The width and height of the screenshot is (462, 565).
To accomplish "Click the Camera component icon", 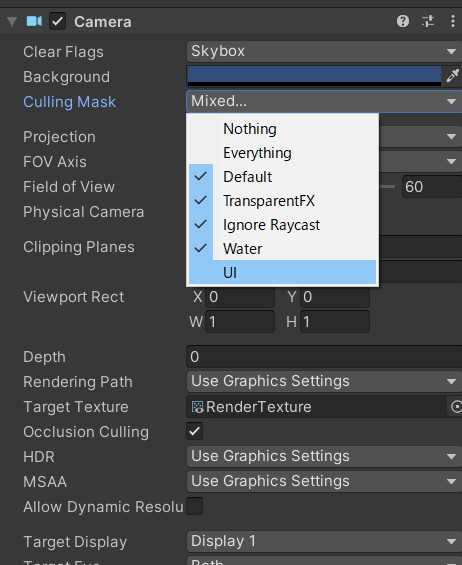I will pos(34,21).
